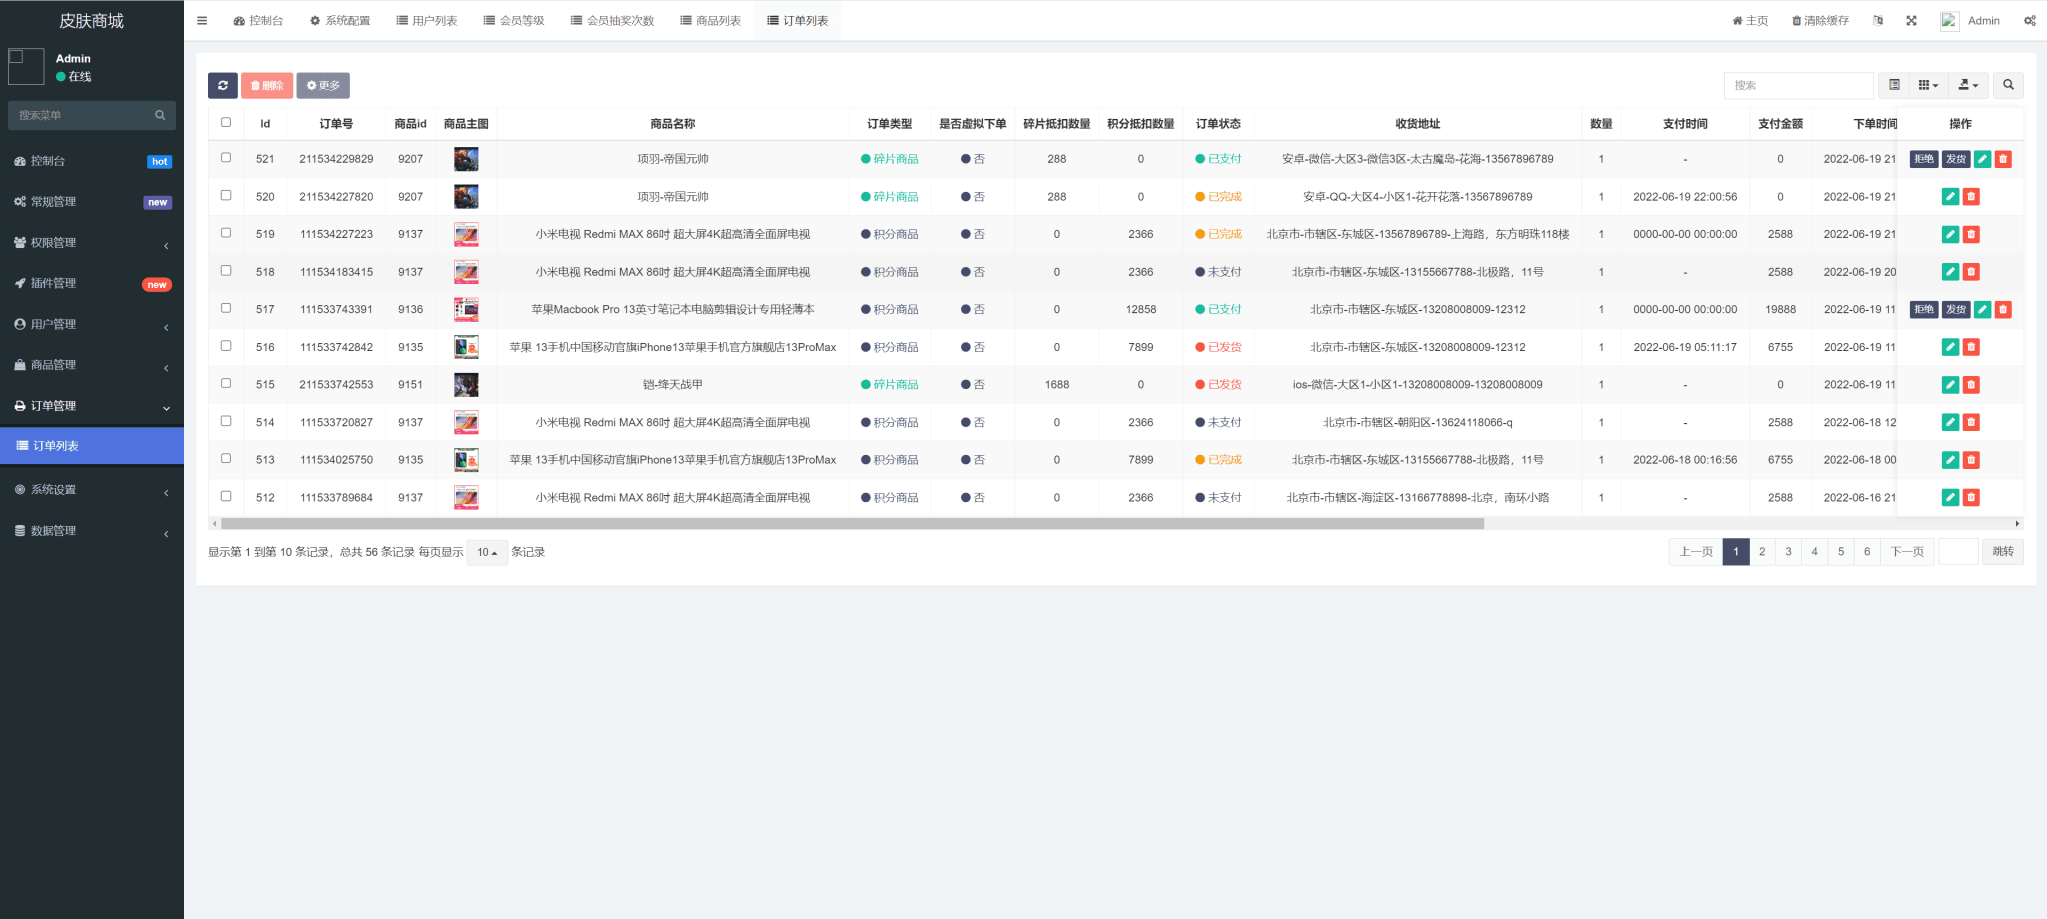Screen dimensions: 2047x919
Task: Check the checkbox for order 519
Action: [226, 233]
